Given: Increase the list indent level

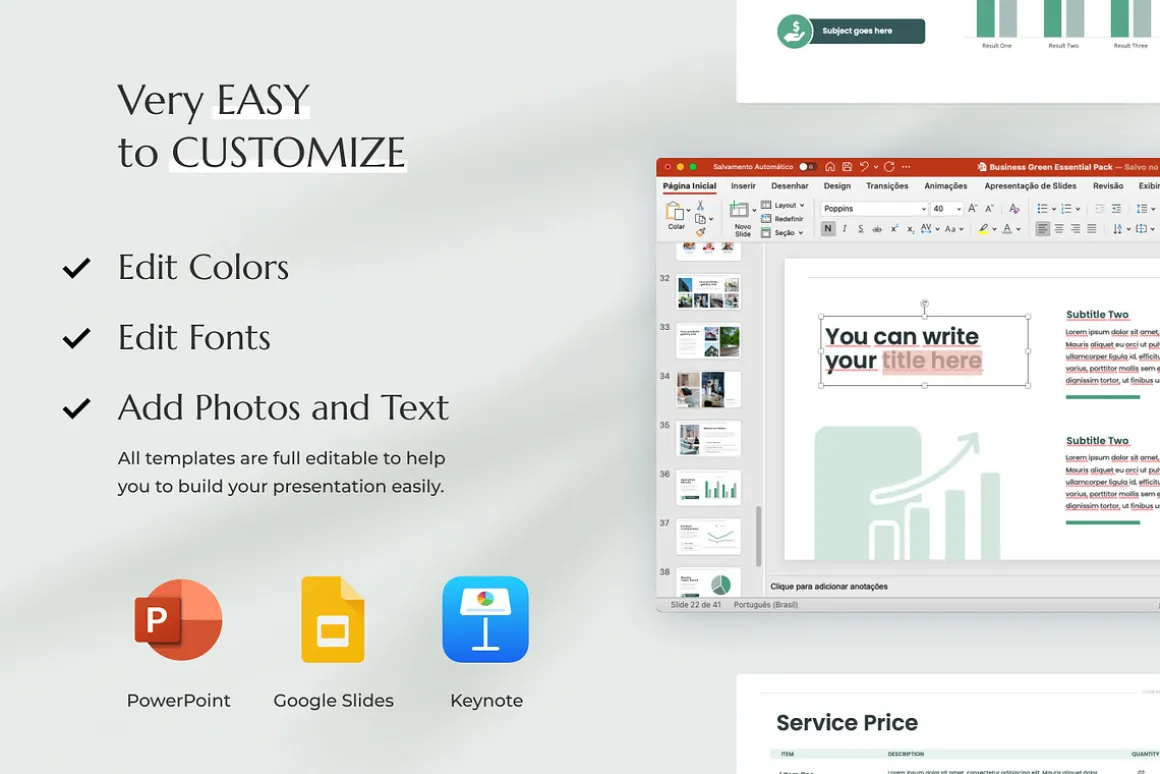Looking at the screenshot, I should 1116,209.
